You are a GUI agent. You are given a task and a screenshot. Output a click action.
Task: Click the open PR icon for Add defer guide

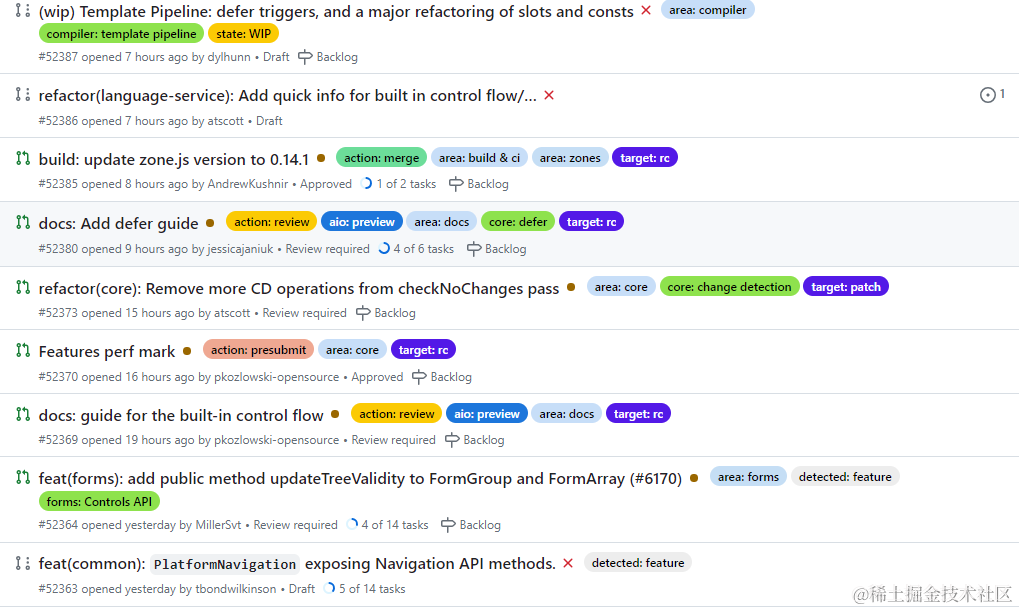coord(23,222)
